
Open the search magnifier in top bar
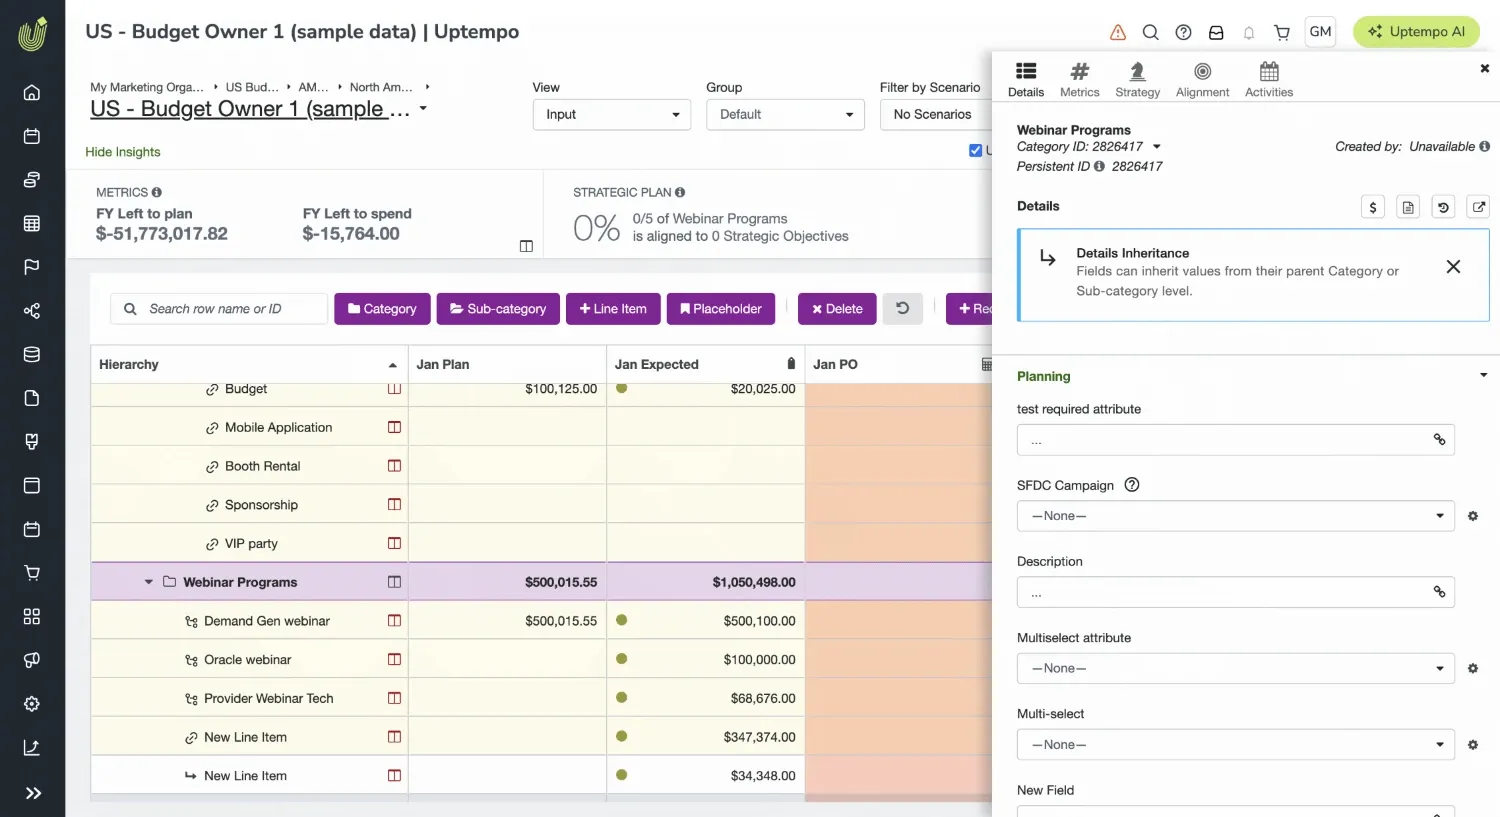click(x=1151, y=32)
